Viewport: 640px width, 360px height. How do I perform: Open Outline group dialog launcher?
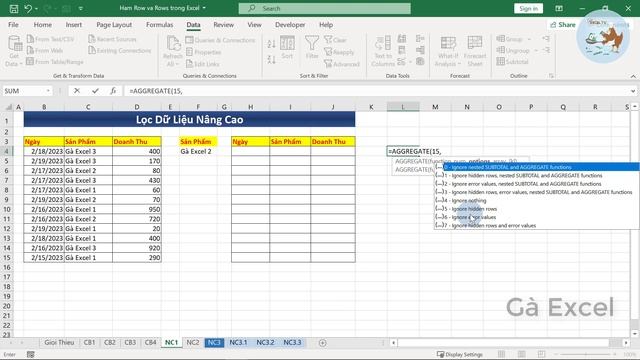click(551, 76)
